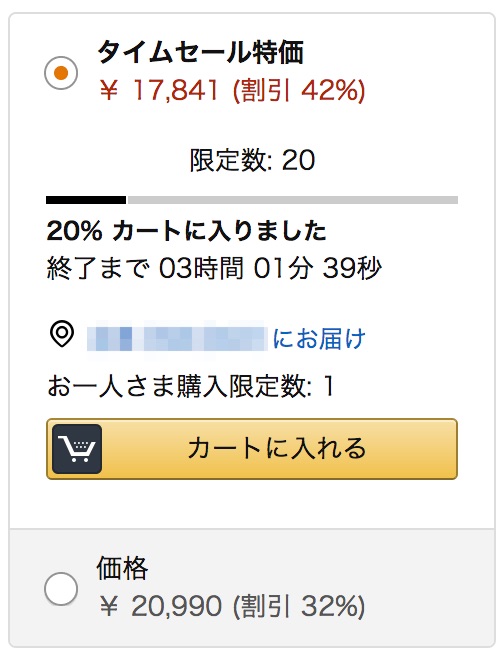Click the 限定数: 20 text
Screen dimensions: 504x654
click(252, 160)
